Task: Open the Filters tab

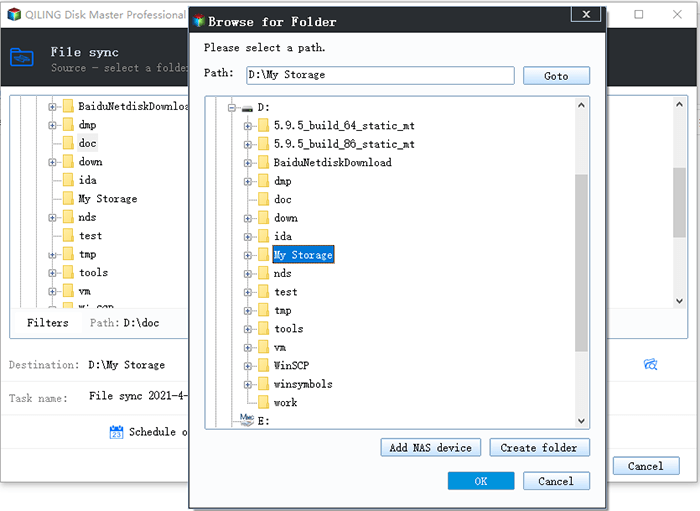Action: tap(48, 323)
